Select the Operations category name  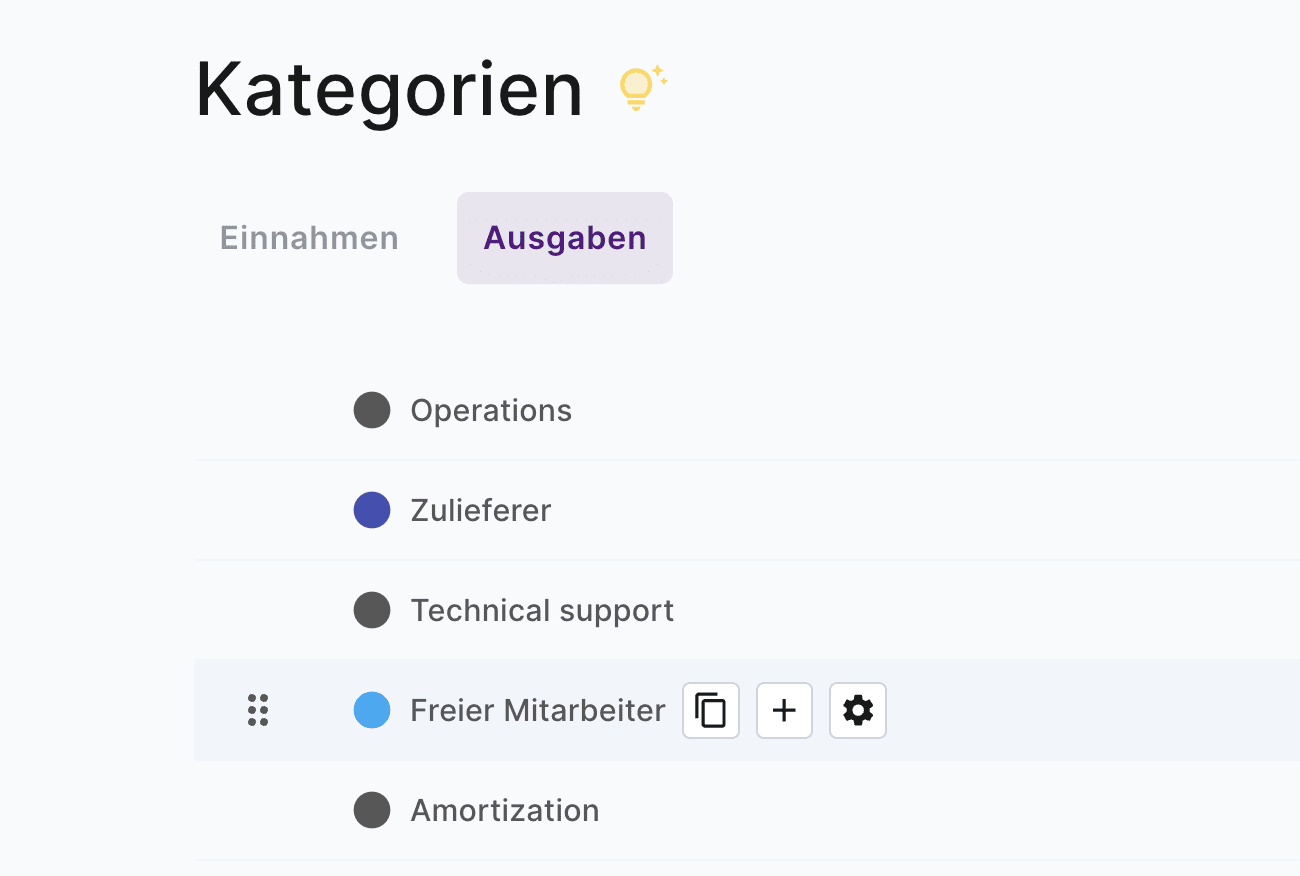[x=491, y=410]
